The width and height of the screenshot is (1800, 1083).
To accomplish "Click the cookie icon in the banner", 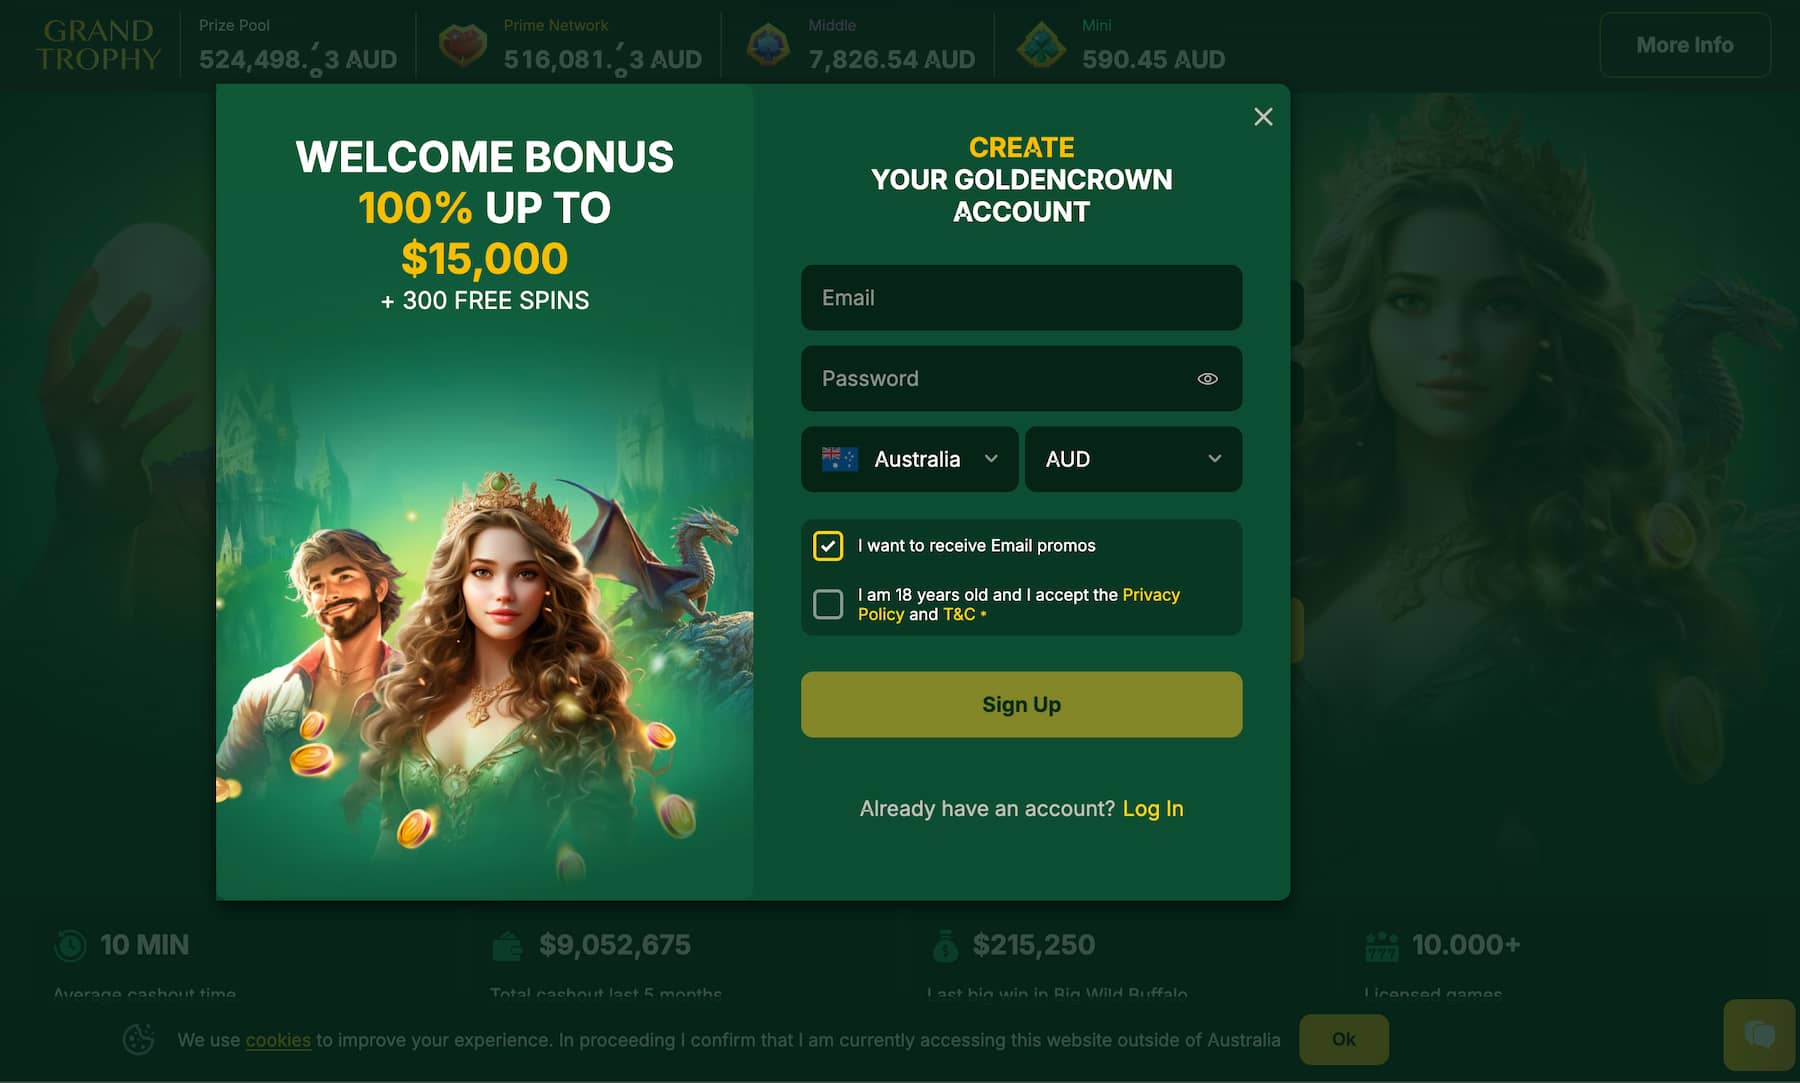I will [138, 1040].
